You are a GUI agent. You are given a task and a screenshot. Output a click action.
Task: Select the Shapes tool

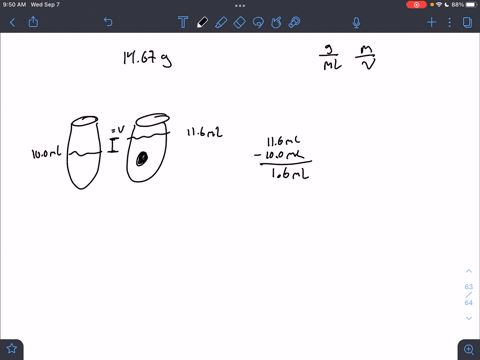click(276, 22)
